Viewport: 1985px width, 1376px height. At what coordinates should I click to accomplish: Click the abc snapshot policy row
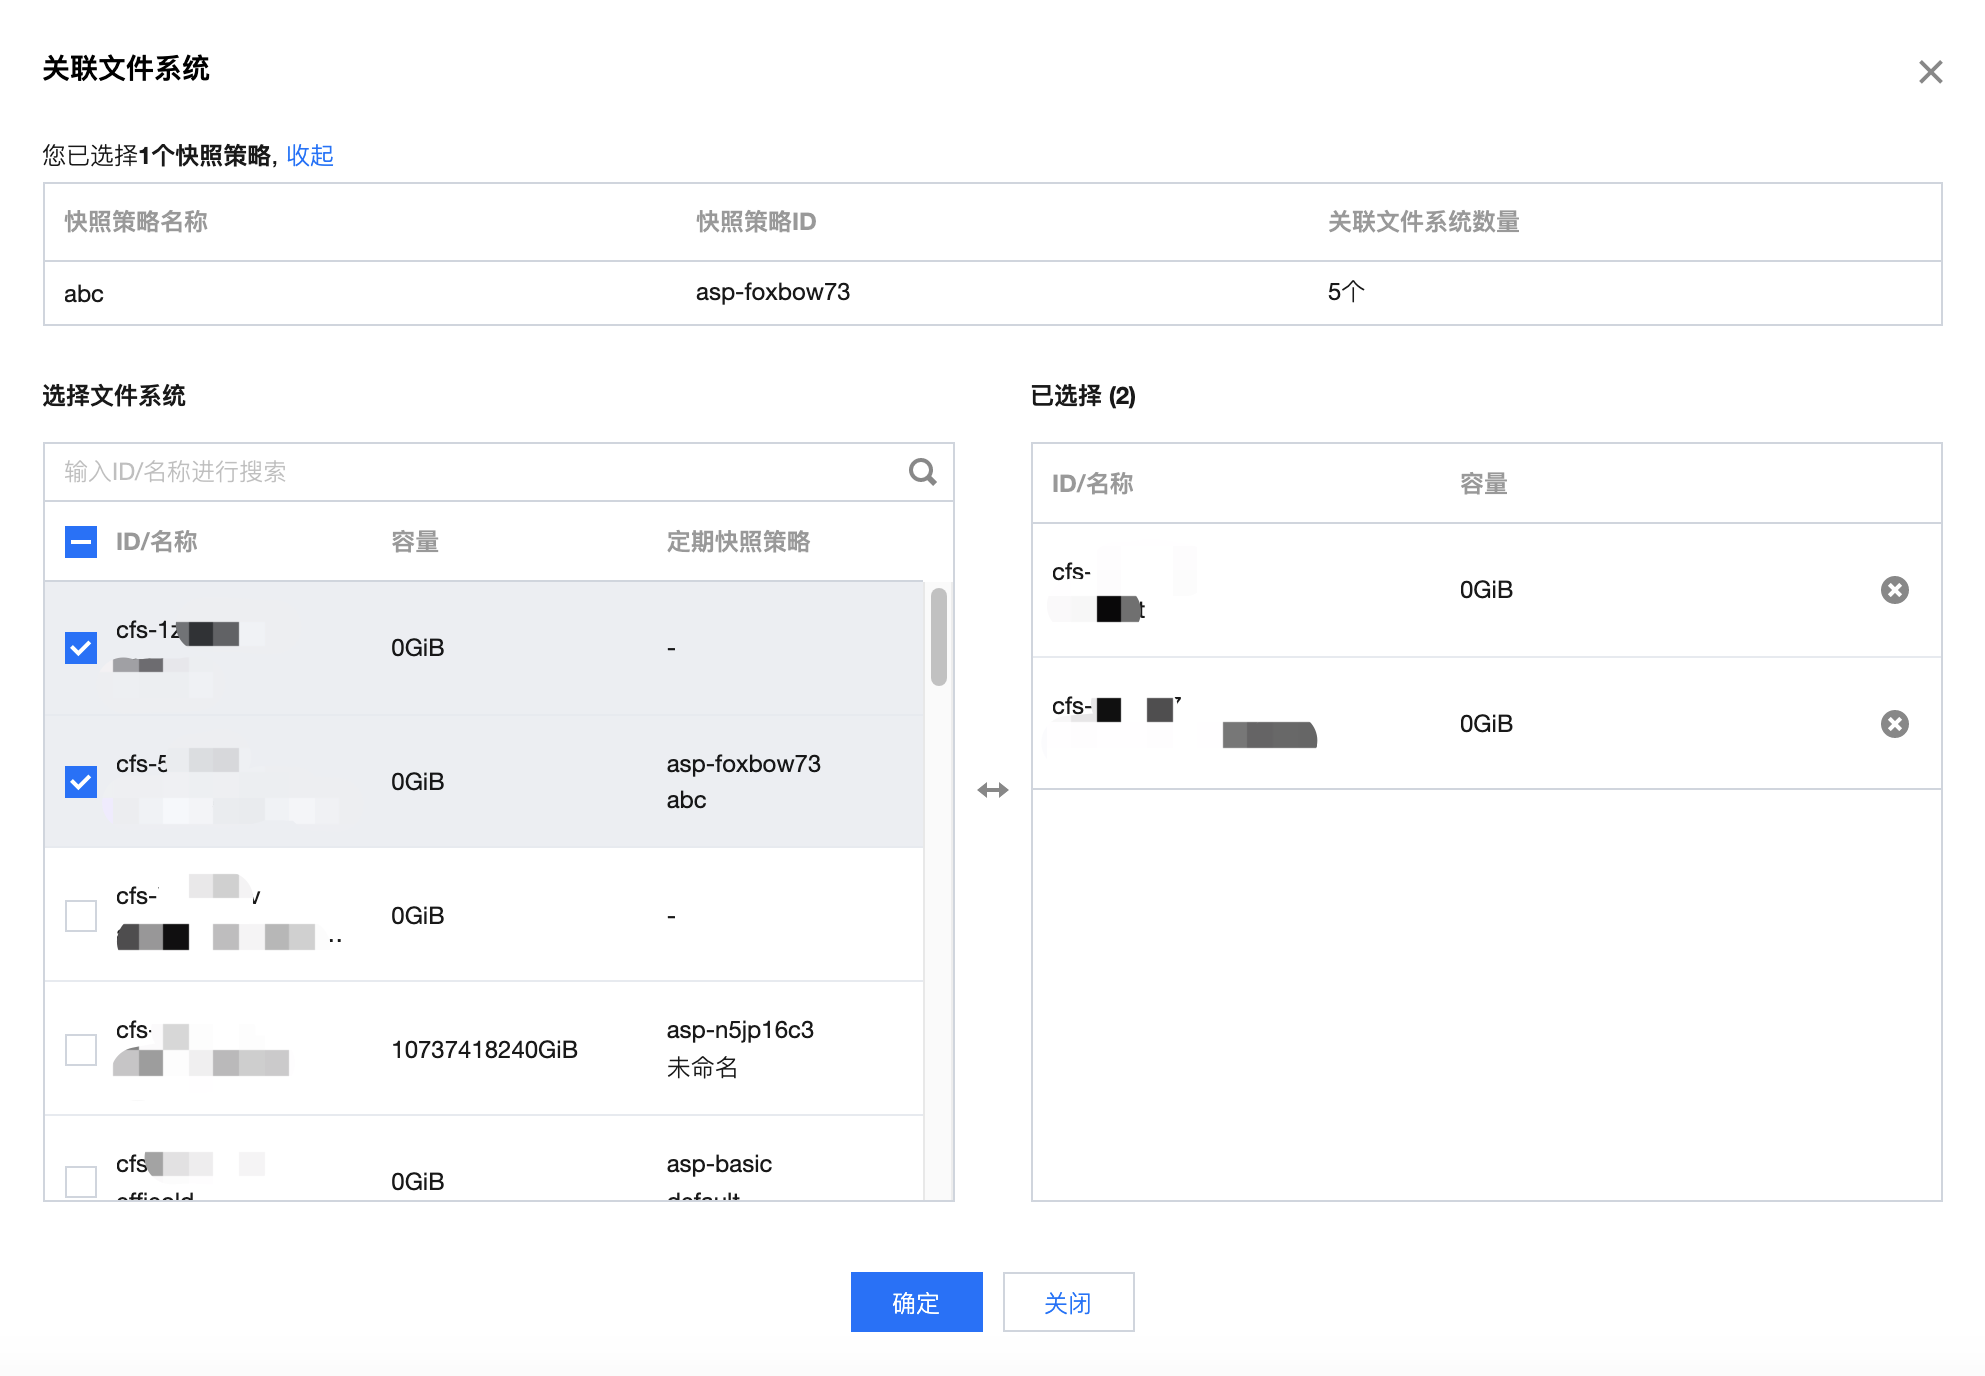click(x=84, y=294)
